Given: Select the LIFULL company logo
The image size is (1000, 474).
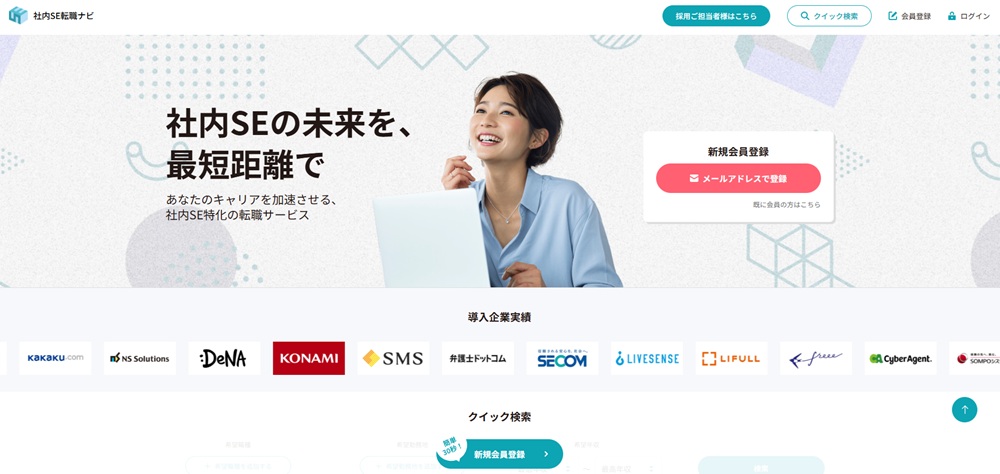Looking at the screenshot, I should (732, 359).
